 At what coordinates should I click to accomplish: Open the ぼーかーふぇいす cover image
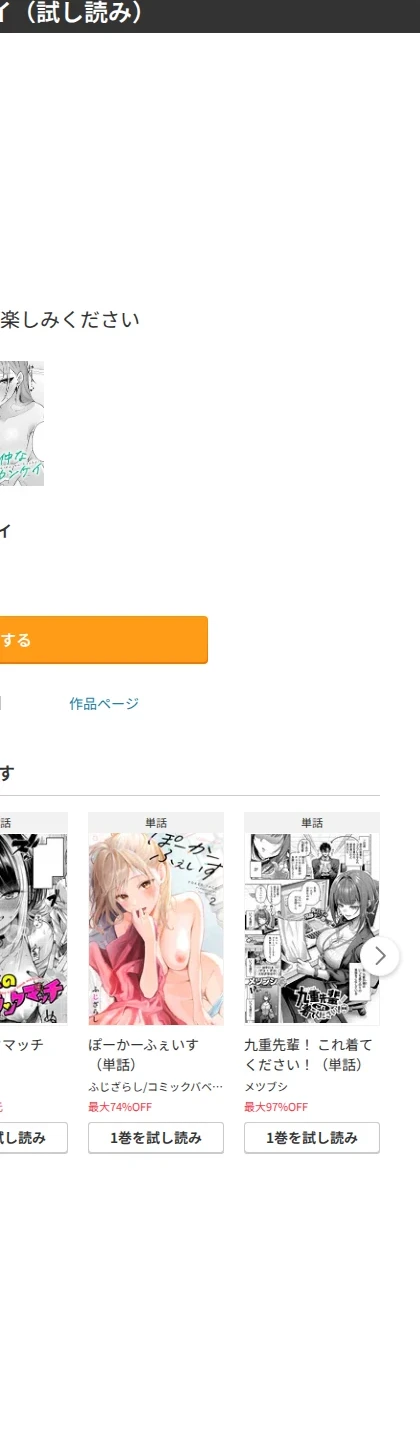tap(156, 929)
